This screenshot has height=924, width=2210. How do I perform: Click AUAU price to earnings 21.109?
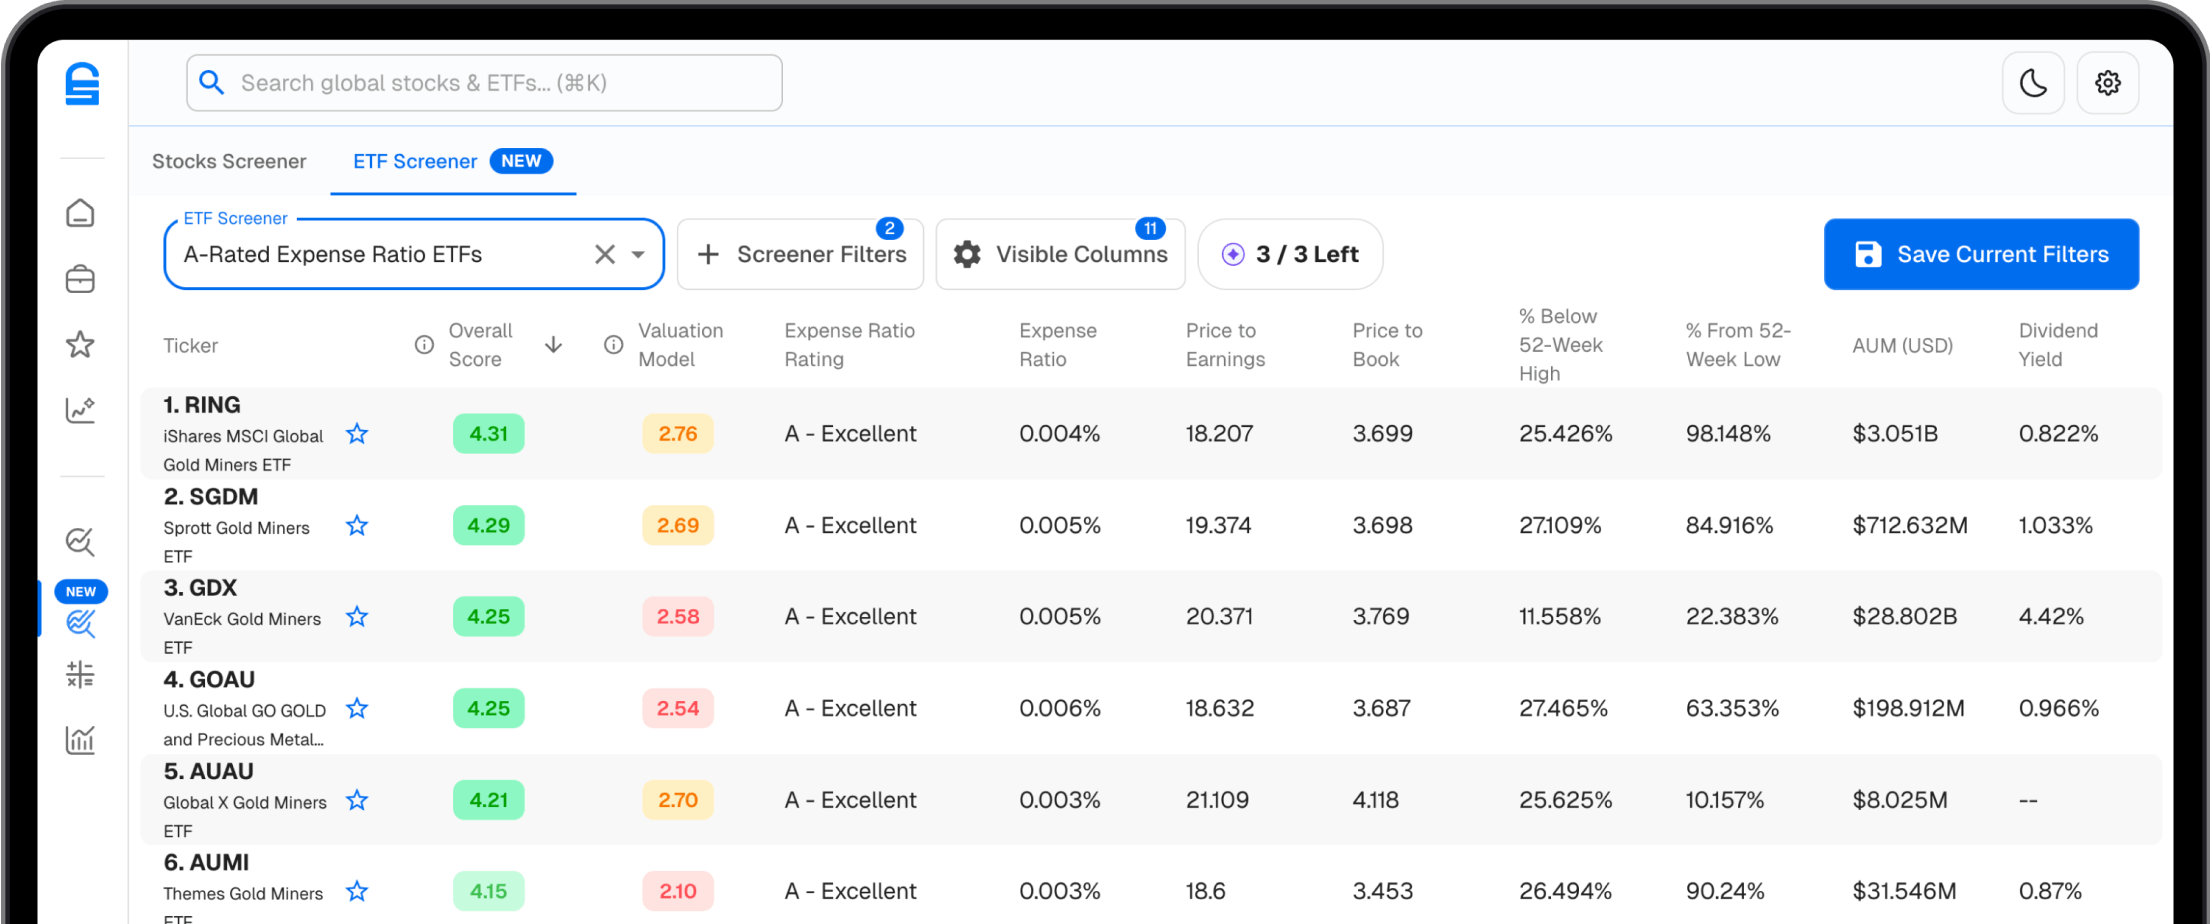click(x=1217, y=800)
